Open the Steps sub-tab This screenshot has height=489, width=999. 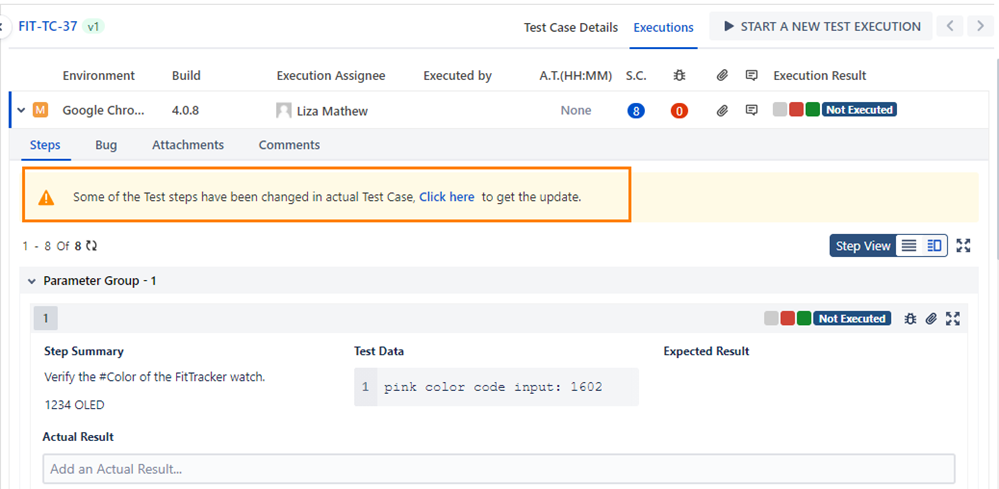tap(45, 145)
